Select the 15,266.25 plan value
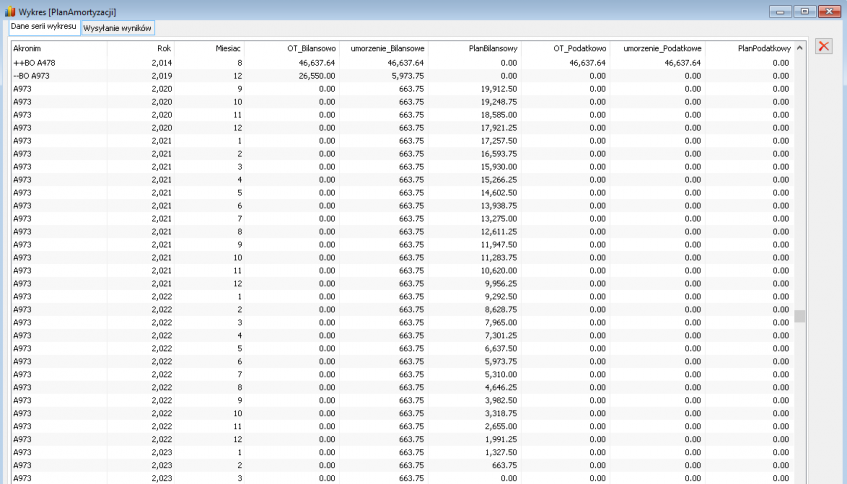The image size is (847, 484). click(x=499, y=180)
